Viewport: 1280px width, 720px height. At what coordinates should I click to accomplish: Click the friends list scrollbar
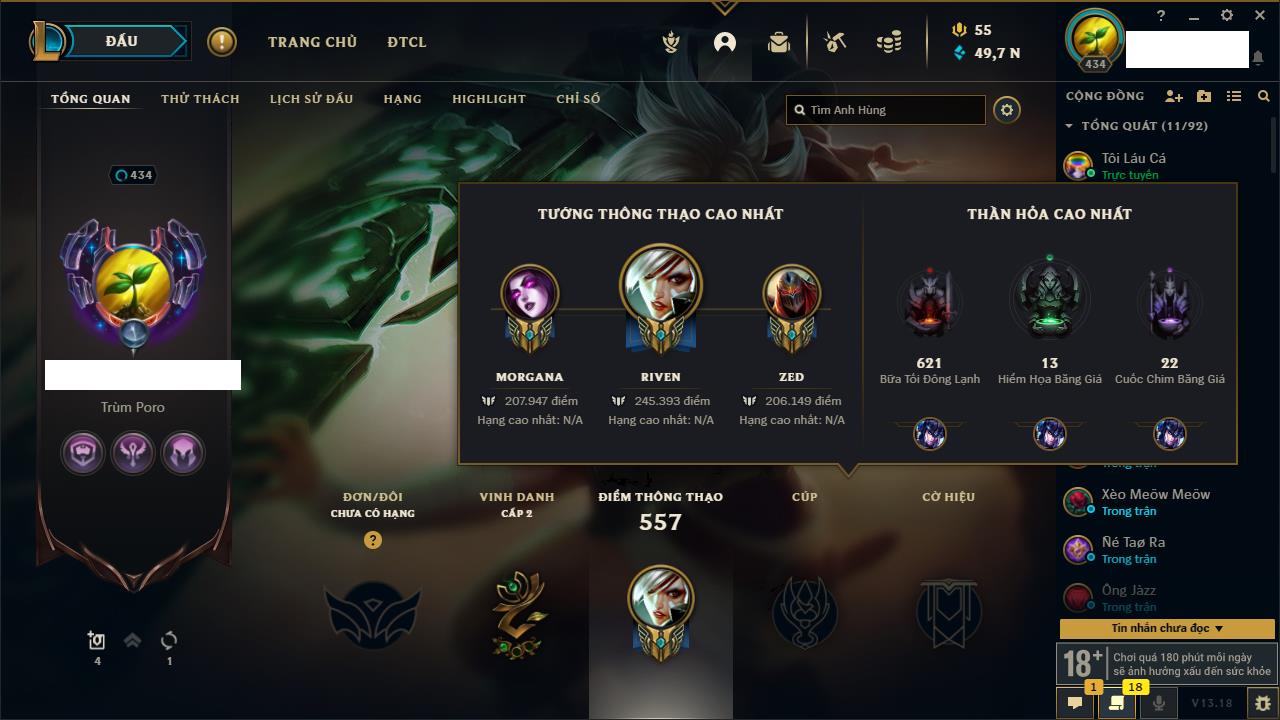(x=1275, y=145)
